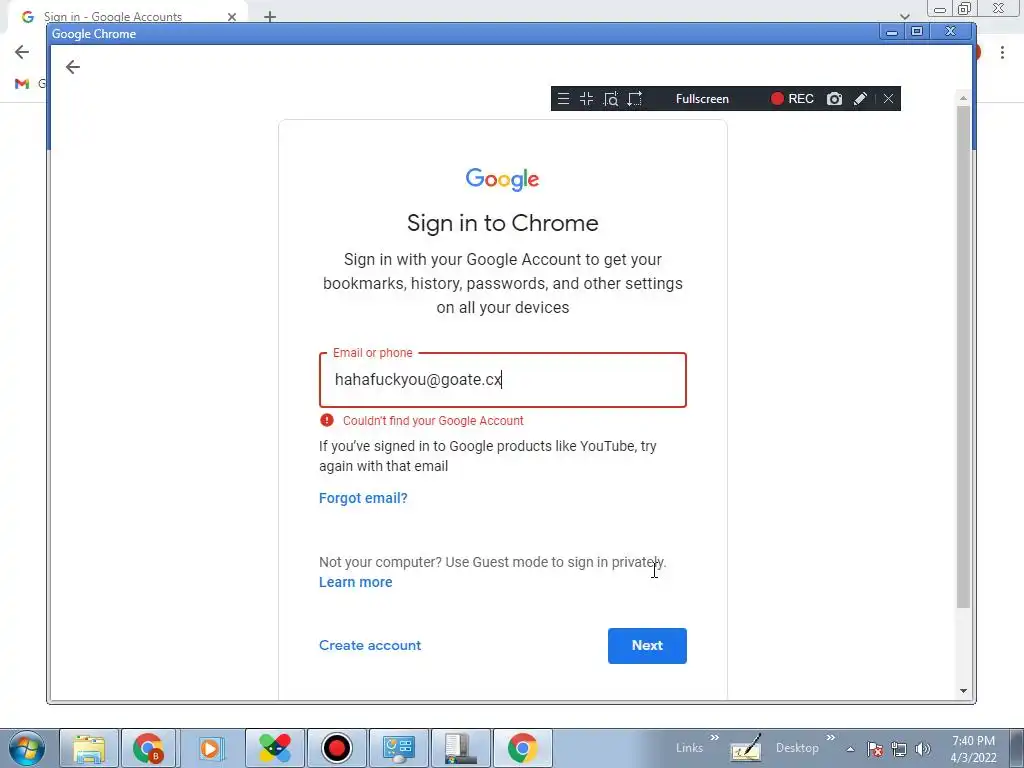Click the Create account link
Image resolution: width=1024 pixels, height=768 pixels.
click(x=370, y=645)
